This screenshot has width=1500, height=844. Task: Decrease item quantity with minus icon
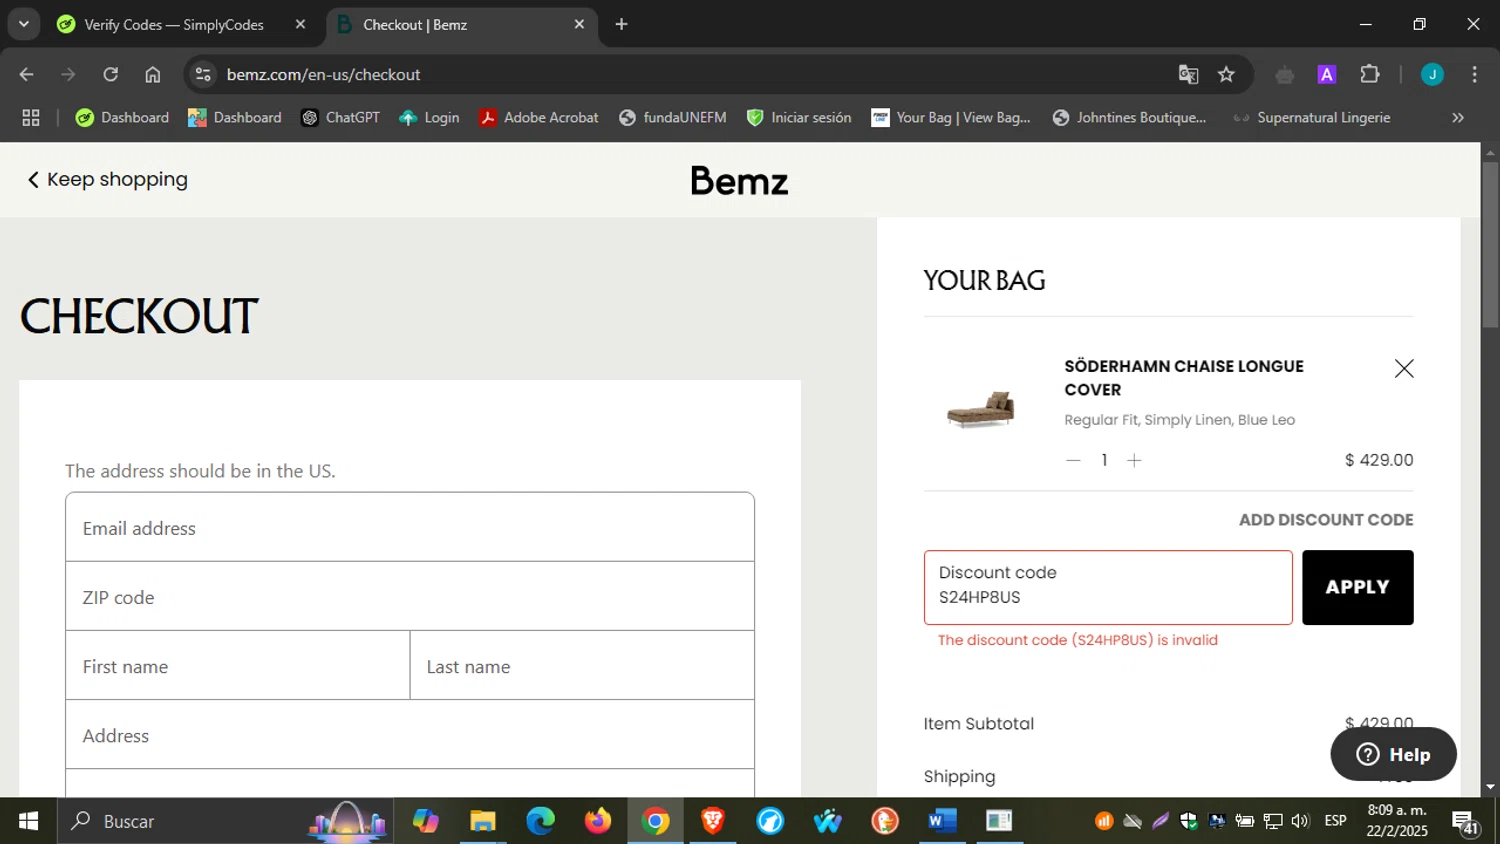pos(1073,461)
